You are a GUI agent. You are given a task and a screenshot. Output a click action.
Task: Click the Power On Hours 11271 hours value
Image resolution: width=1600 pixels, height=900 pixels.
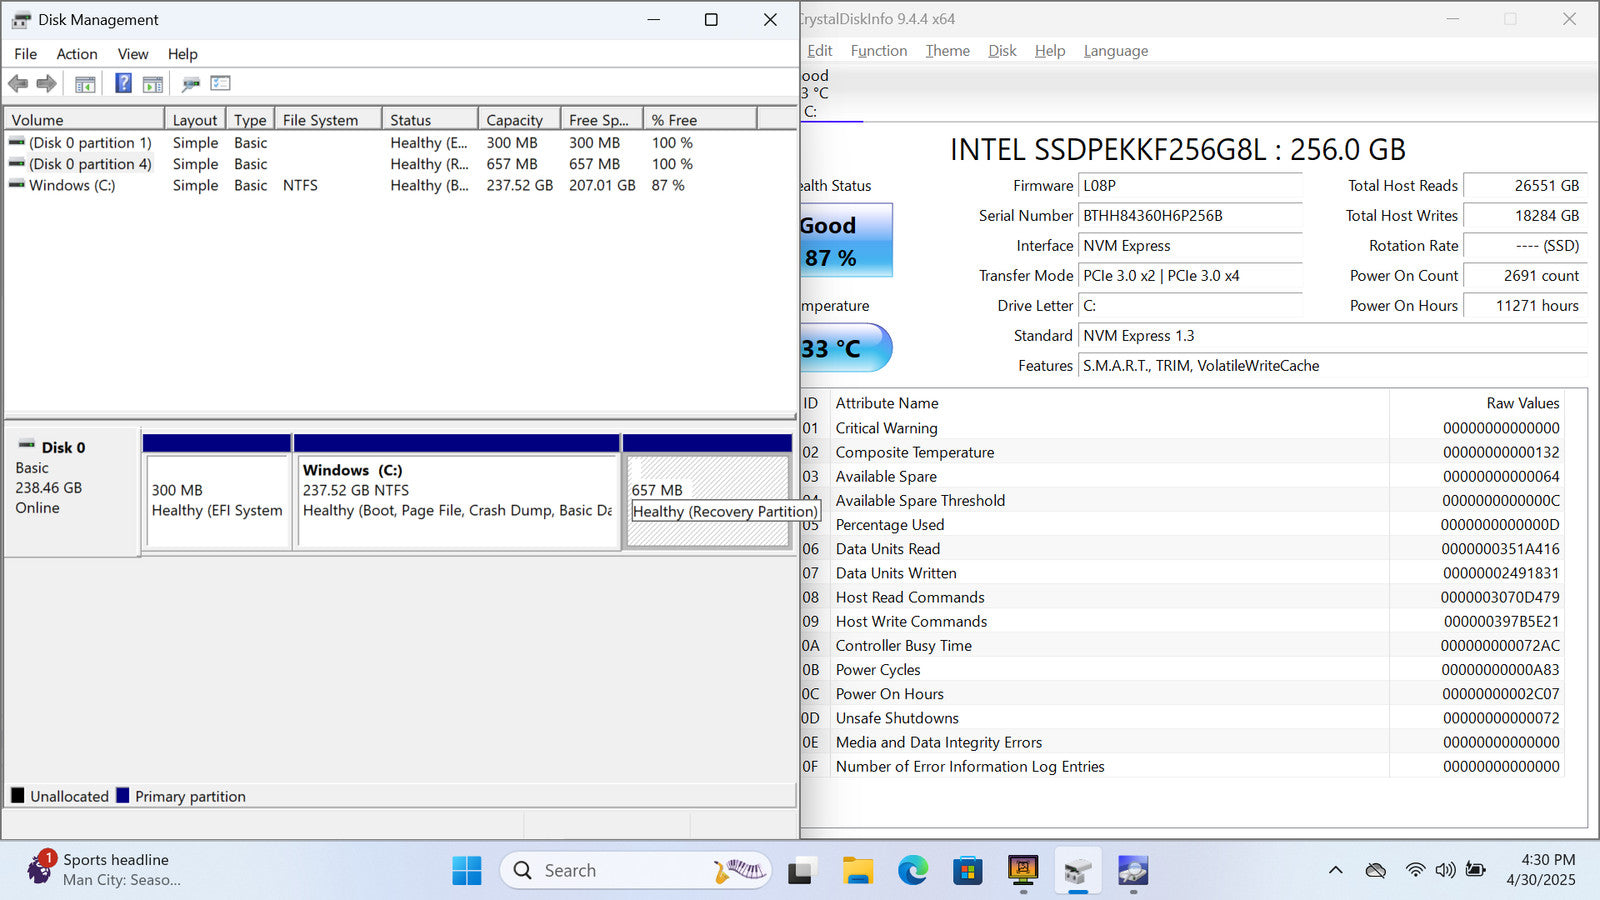1525,306
